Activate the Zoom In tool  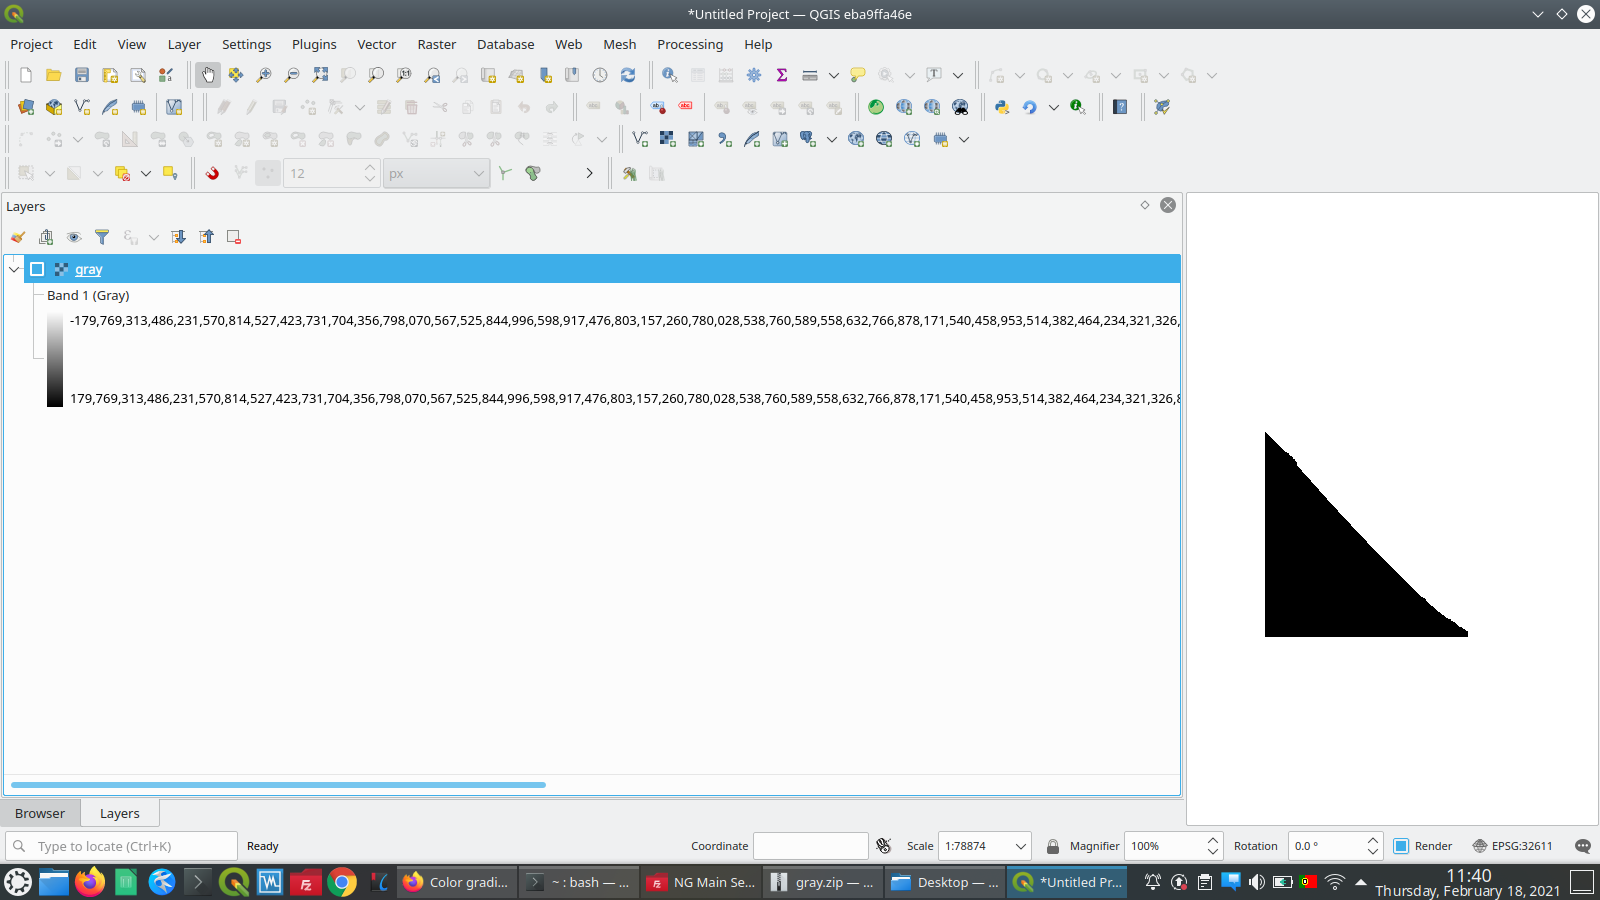263,75
